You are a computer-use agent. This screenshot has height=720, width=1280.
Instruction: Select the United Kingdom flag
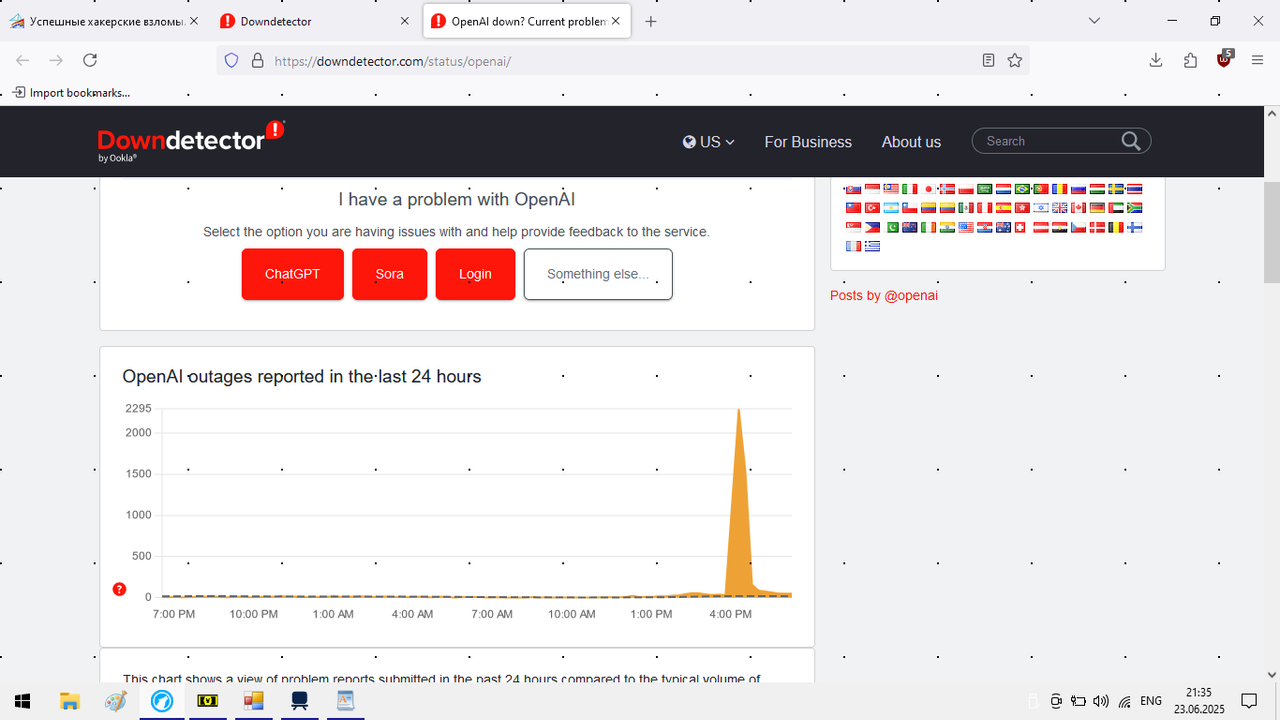click(1060, 208)
